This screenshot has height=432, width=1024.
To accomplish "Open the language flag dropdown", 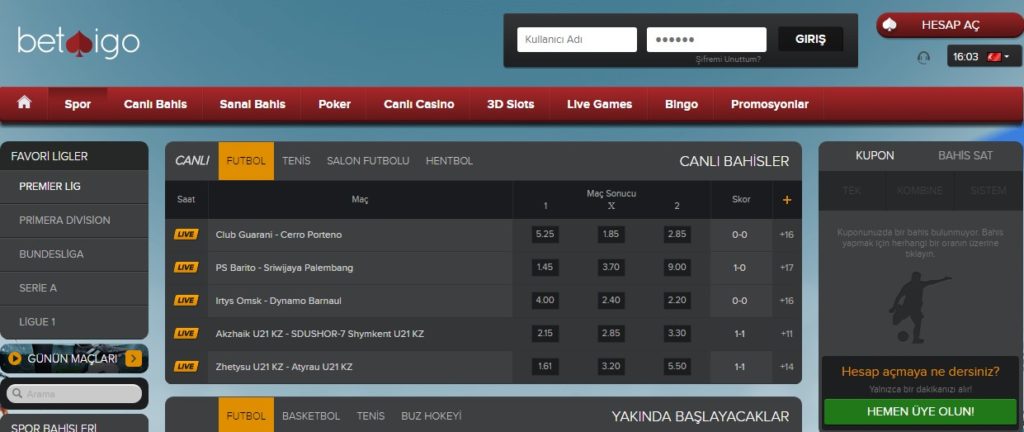I will tap(998, 57).
